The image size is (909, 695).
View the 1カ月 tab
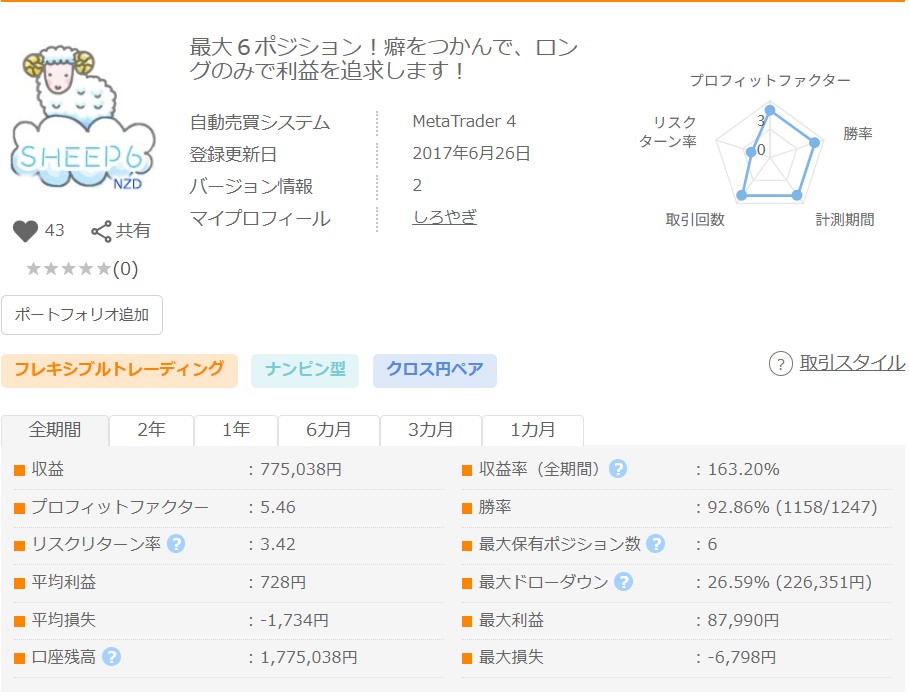(x=532, y=430)
